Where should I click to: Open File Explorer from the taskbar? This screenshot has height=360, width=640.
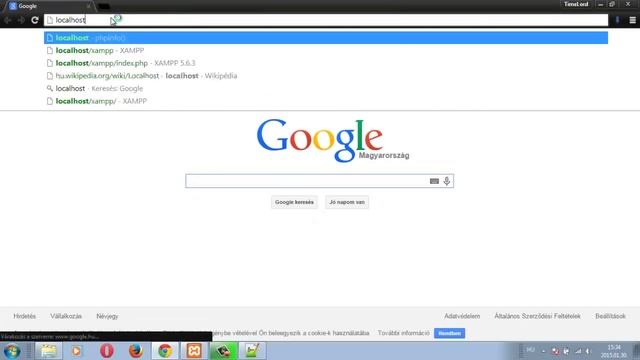pyautogui.click(x=49, y=351)
